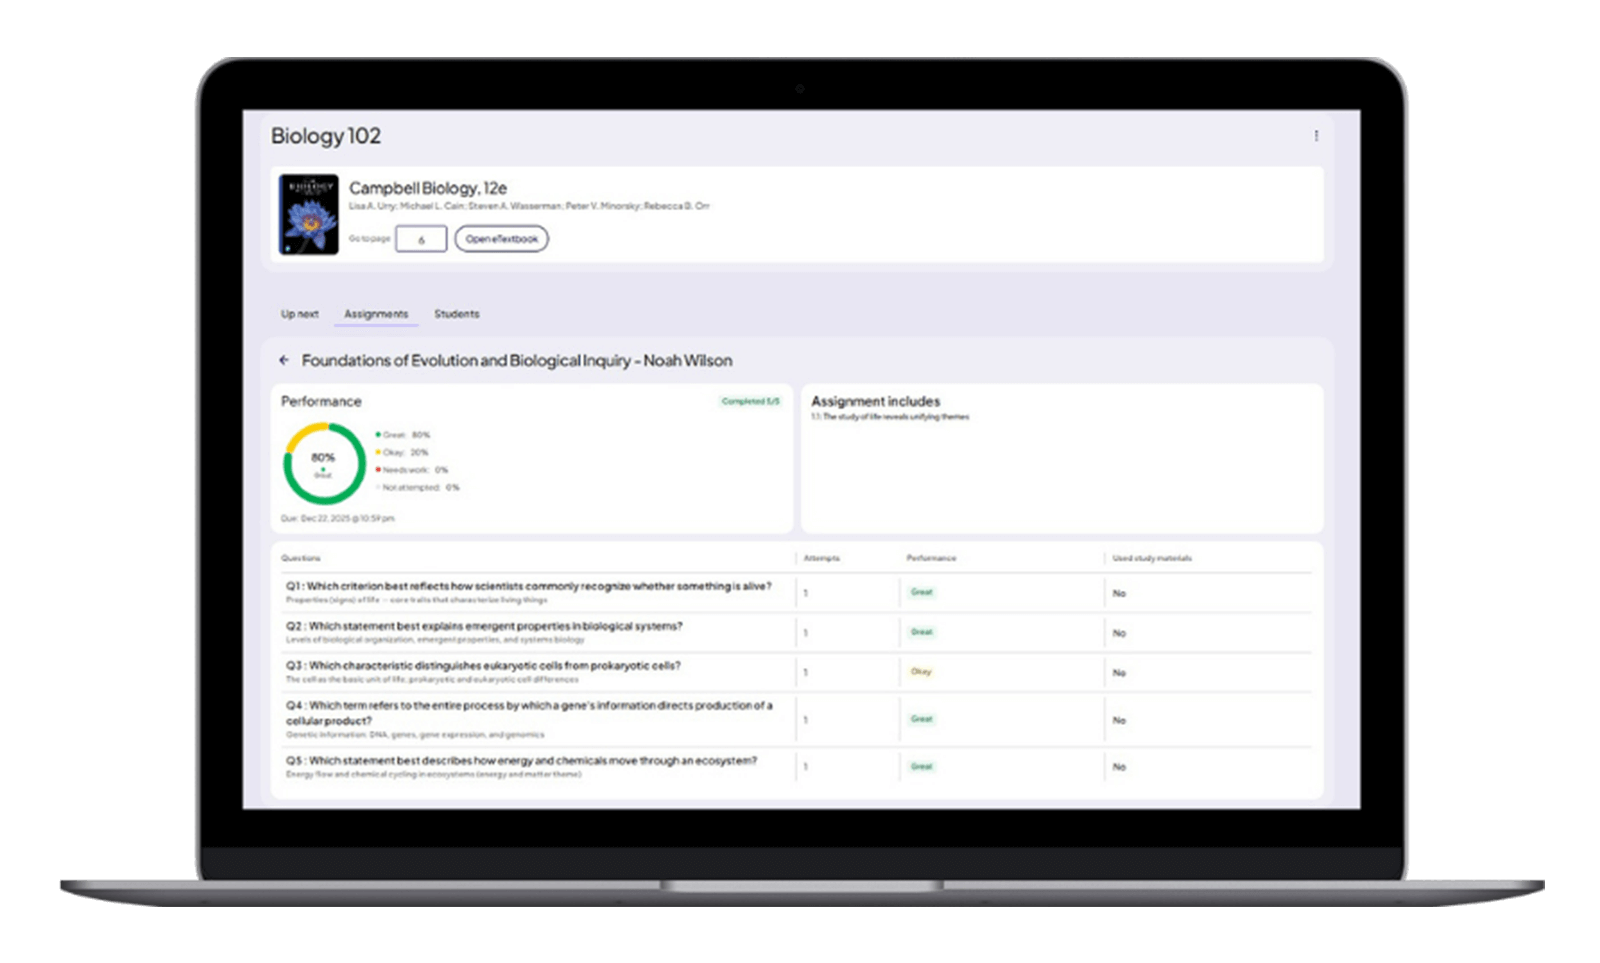The height and width of the screenshot is (963, 1600).
Task: Click the Completed 5/5 status badge
Action: tap(750, 402)
